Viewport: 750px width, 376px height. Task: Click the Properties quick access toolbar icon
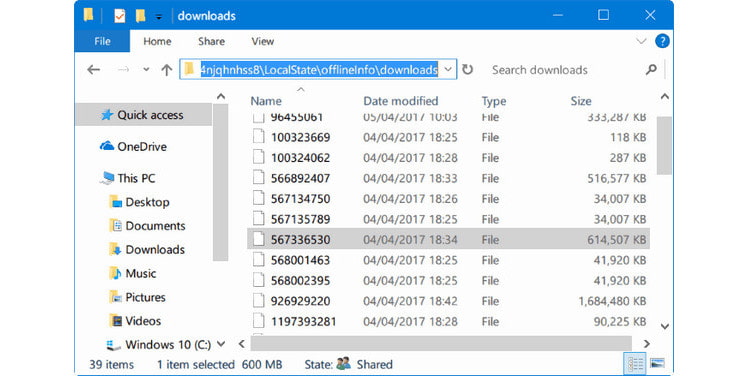pos(119,16)
